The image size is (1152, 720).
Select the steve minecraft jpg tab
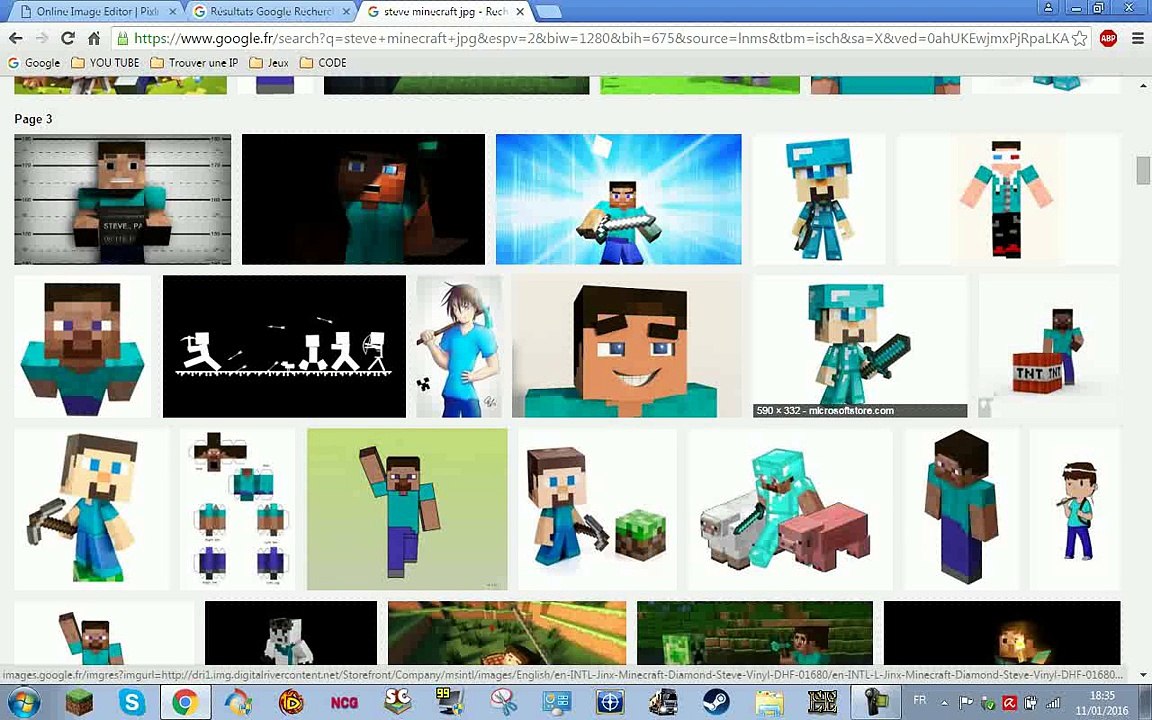(444, 12)
